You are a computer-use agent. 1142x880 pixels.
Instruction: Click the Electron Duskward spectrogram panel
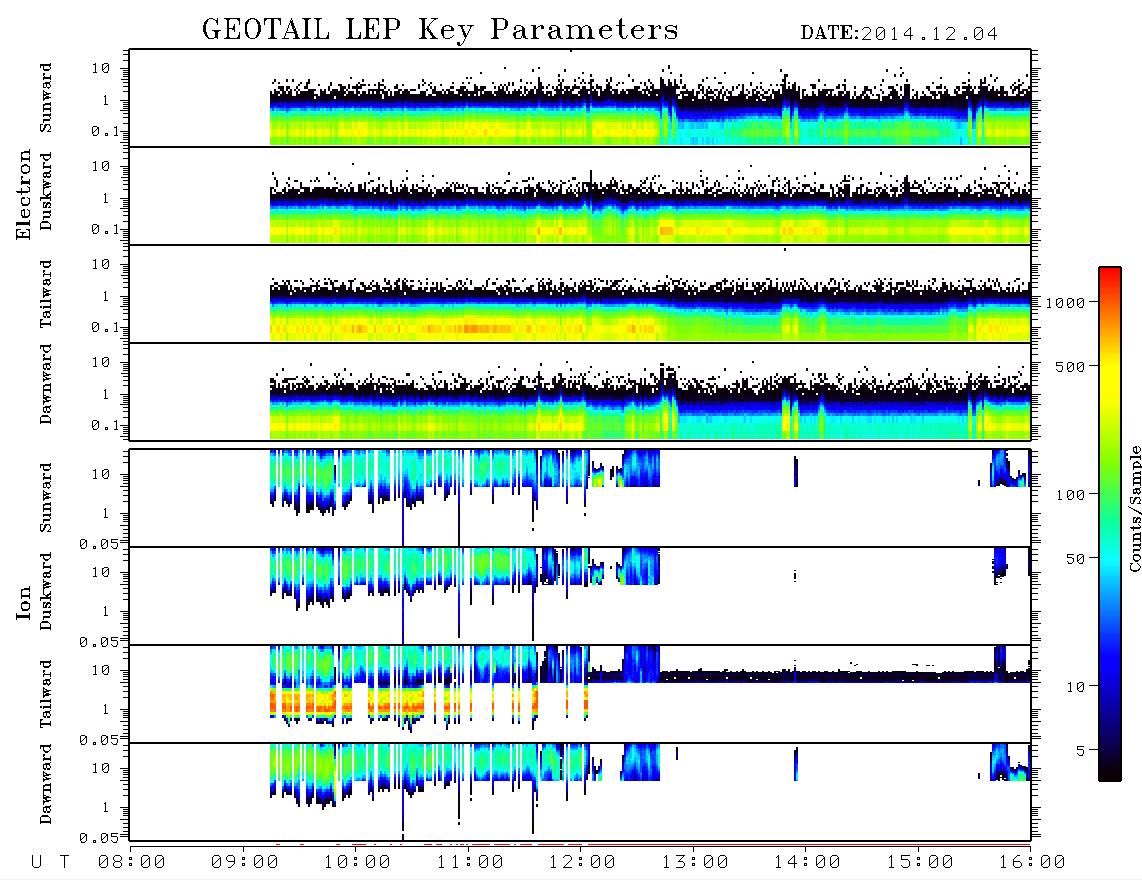pyautogui.click(x=580, y=195)
